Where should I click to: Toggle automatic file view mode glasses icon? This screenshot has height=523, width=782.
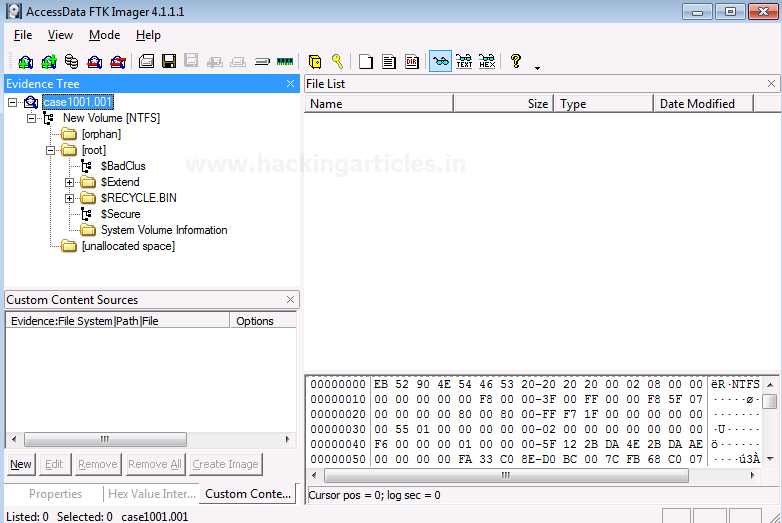tap(440, 61)
